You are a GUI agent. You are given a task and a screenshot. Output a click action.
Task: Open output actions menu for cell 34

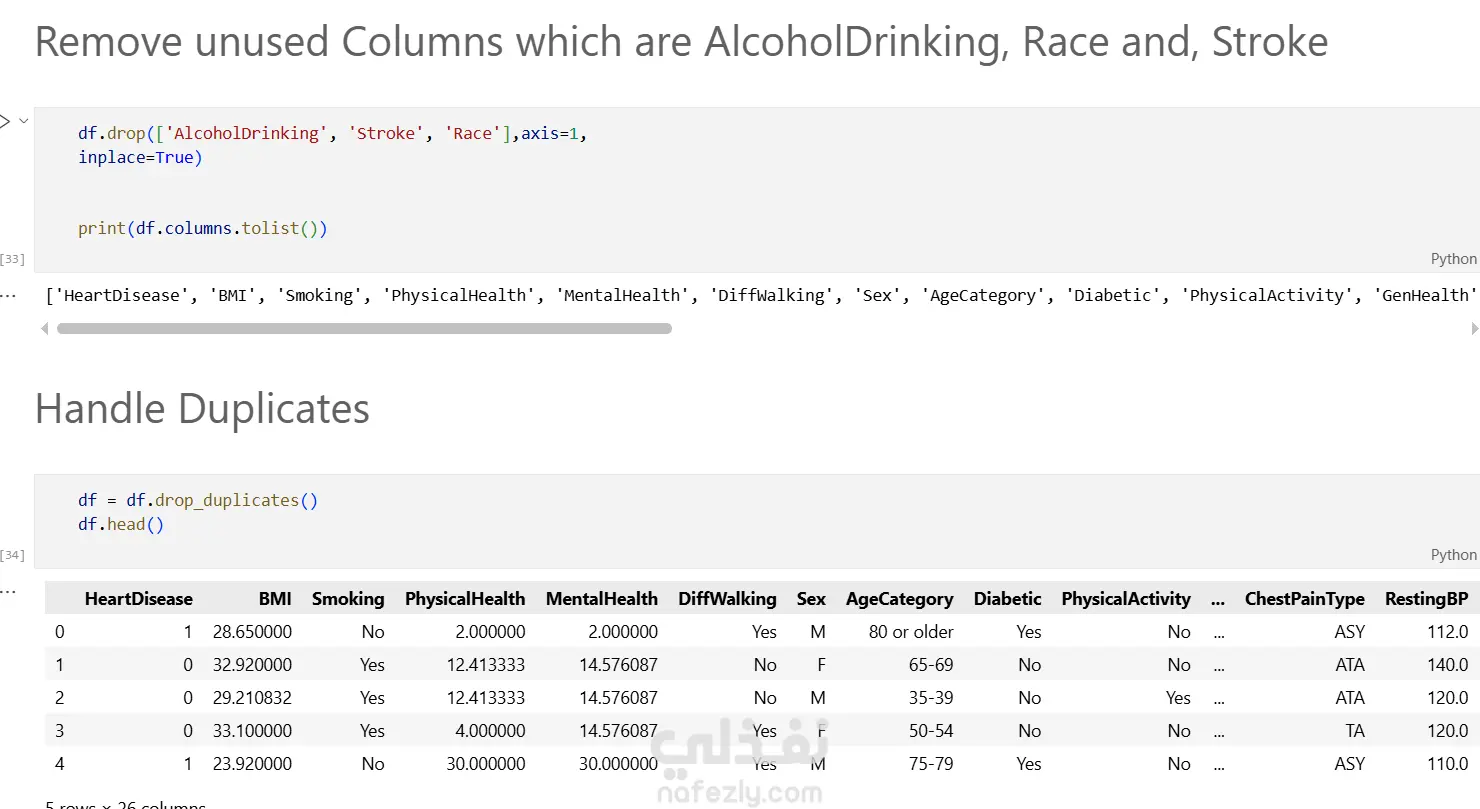pyautogui.click(x=8, y=590)
